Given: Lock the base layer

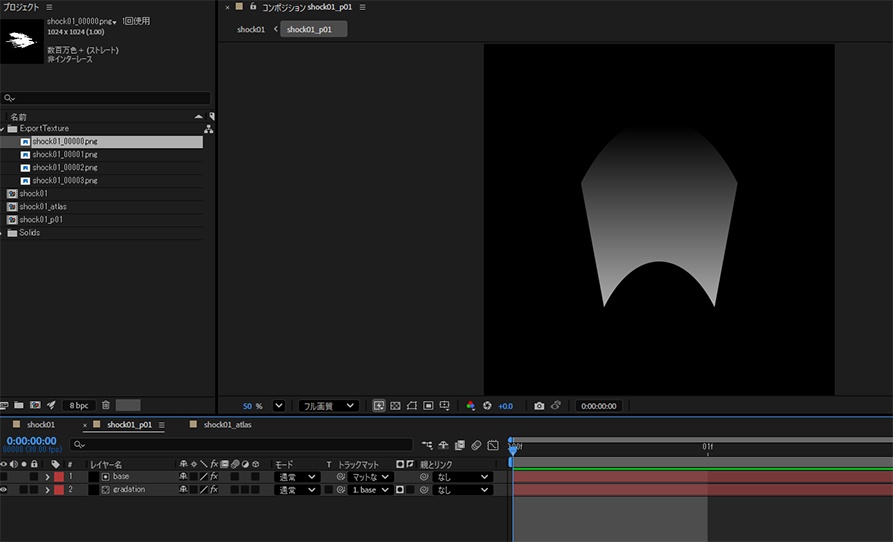Looking at the screenshot, I should [x=34, y=477].
